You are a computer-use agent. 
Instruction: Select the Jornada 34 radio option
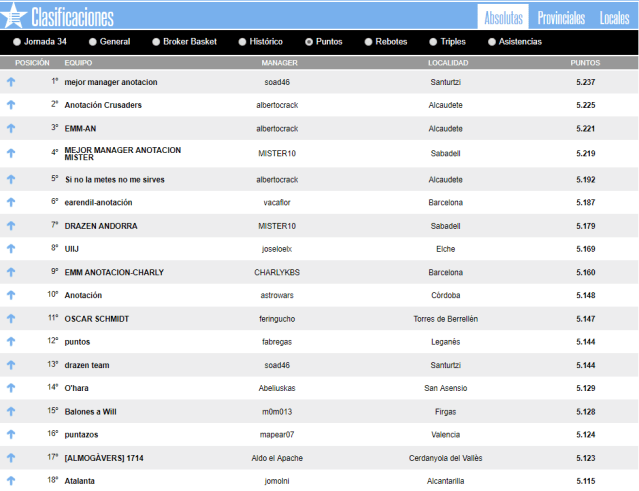[17, 42]
